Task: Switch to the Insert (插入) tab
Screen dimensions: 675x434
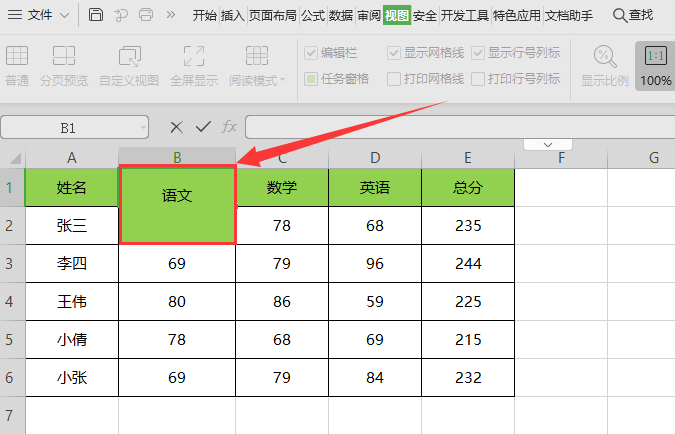Action: 232,15
